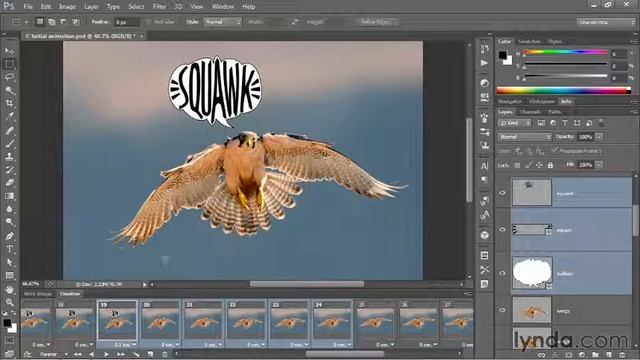Open the Opacity slider dropdown arrow

599,137
